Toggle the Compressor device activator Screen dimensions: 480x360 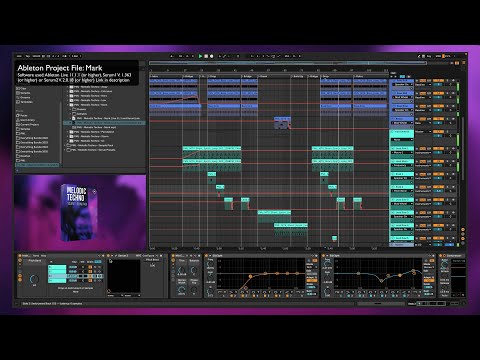(x=440, y=255)
